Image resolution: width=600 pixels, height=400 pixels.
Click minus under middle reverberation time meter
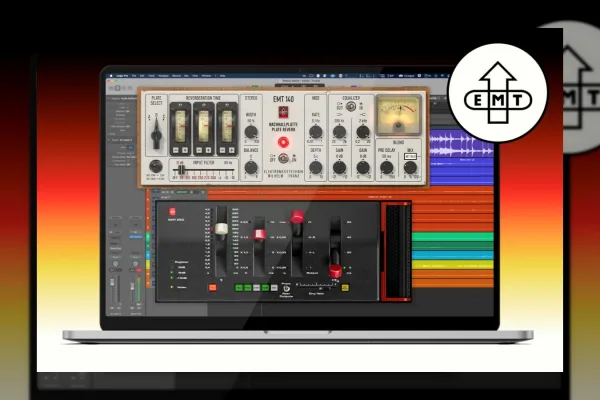pos(199,150)
